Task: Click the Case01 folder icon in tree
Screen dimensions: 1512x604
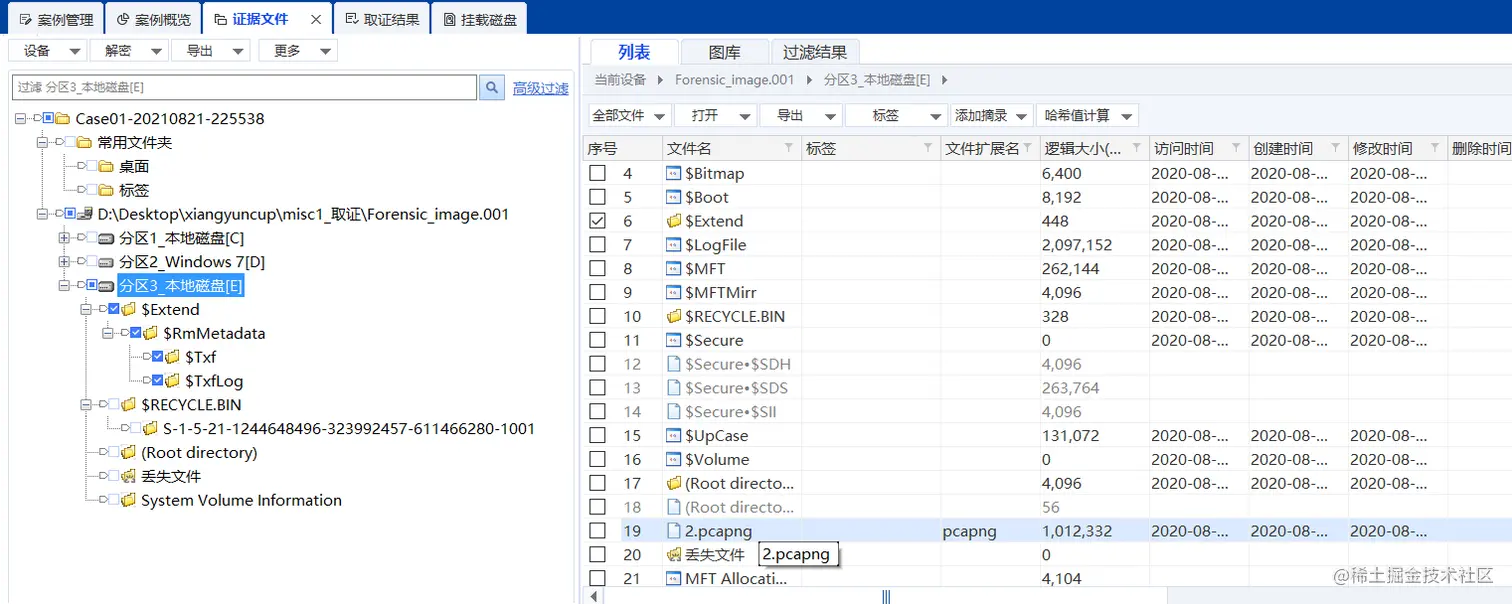Action: click(64, 119)
